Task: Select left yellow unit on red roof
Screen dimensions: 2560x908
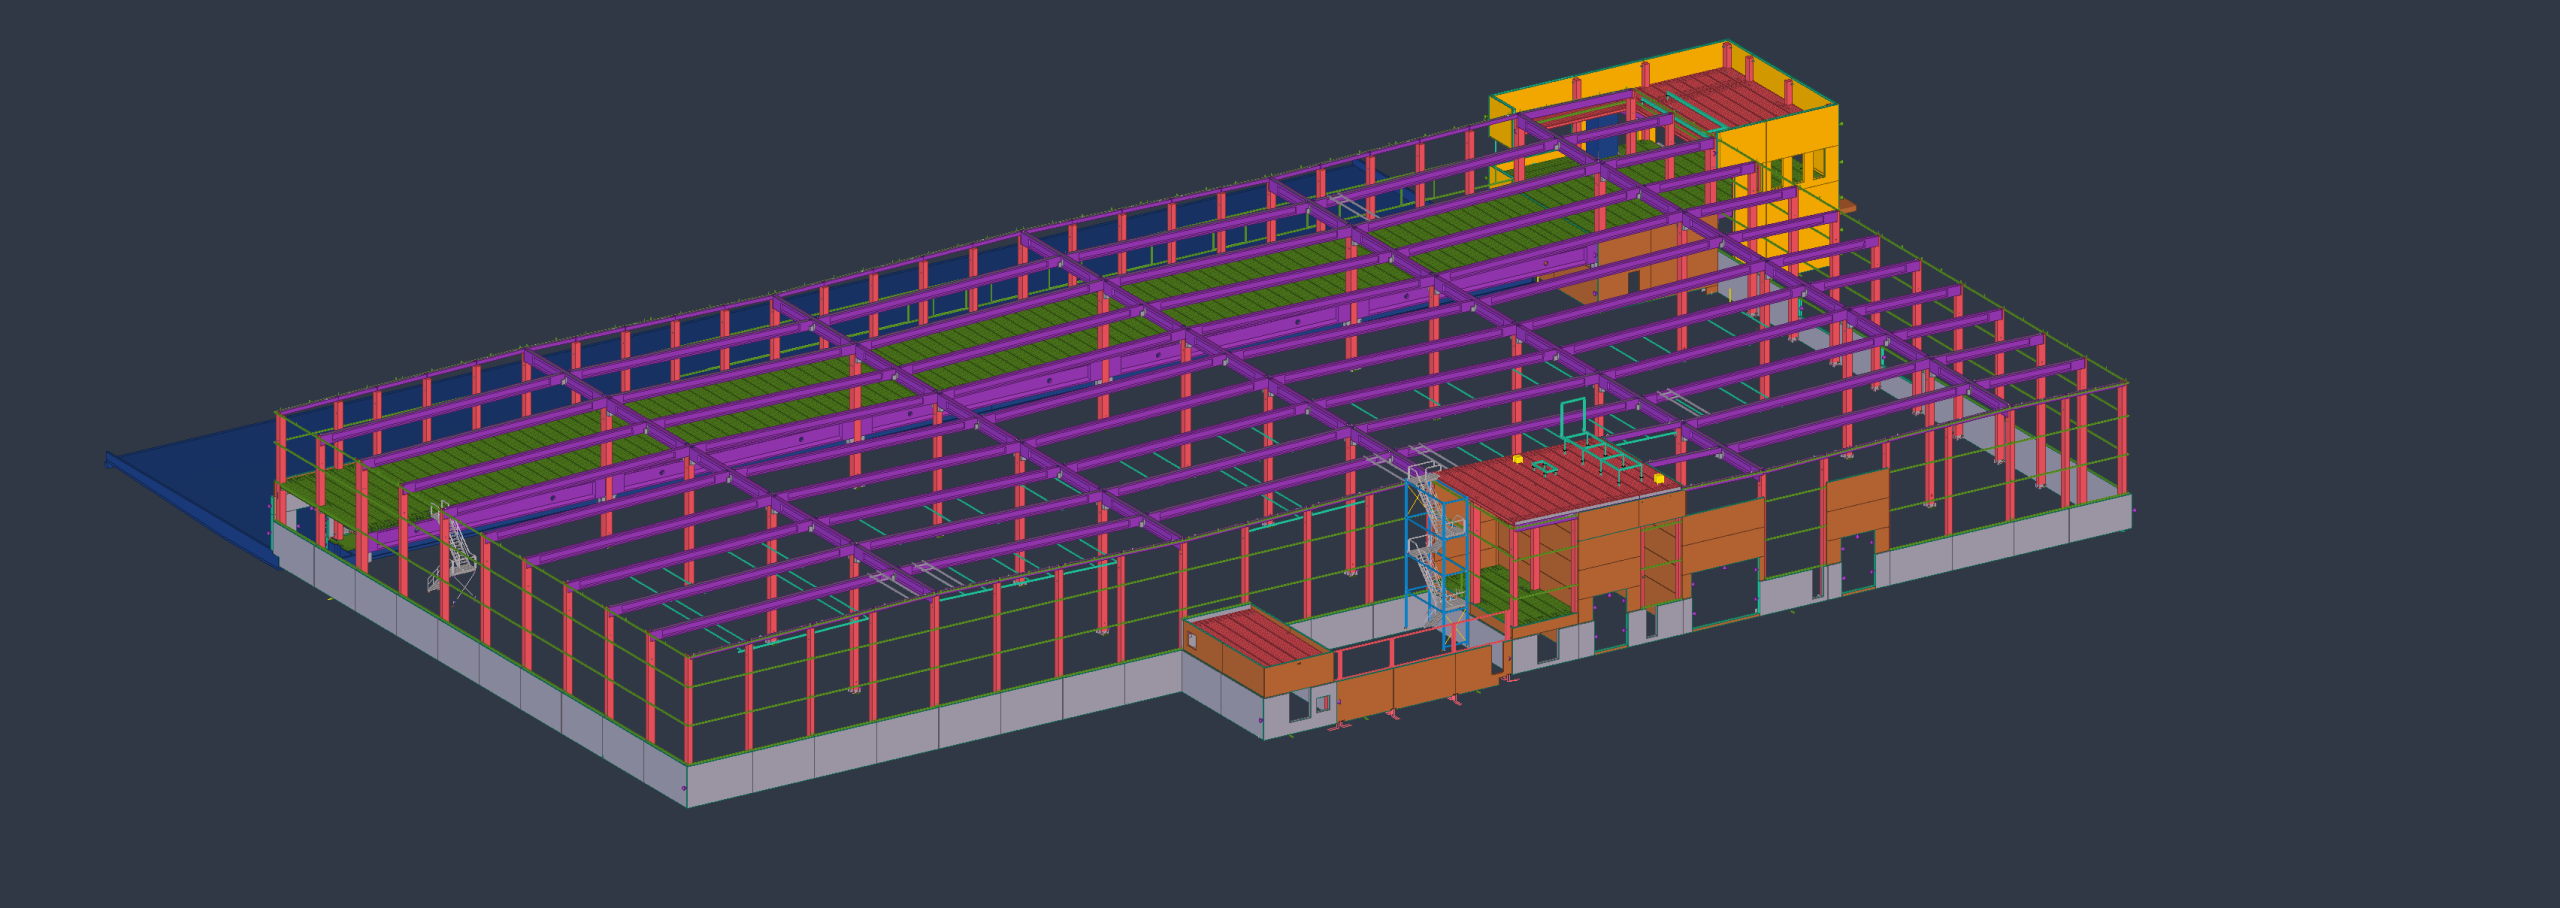Action: (1518, 460)
